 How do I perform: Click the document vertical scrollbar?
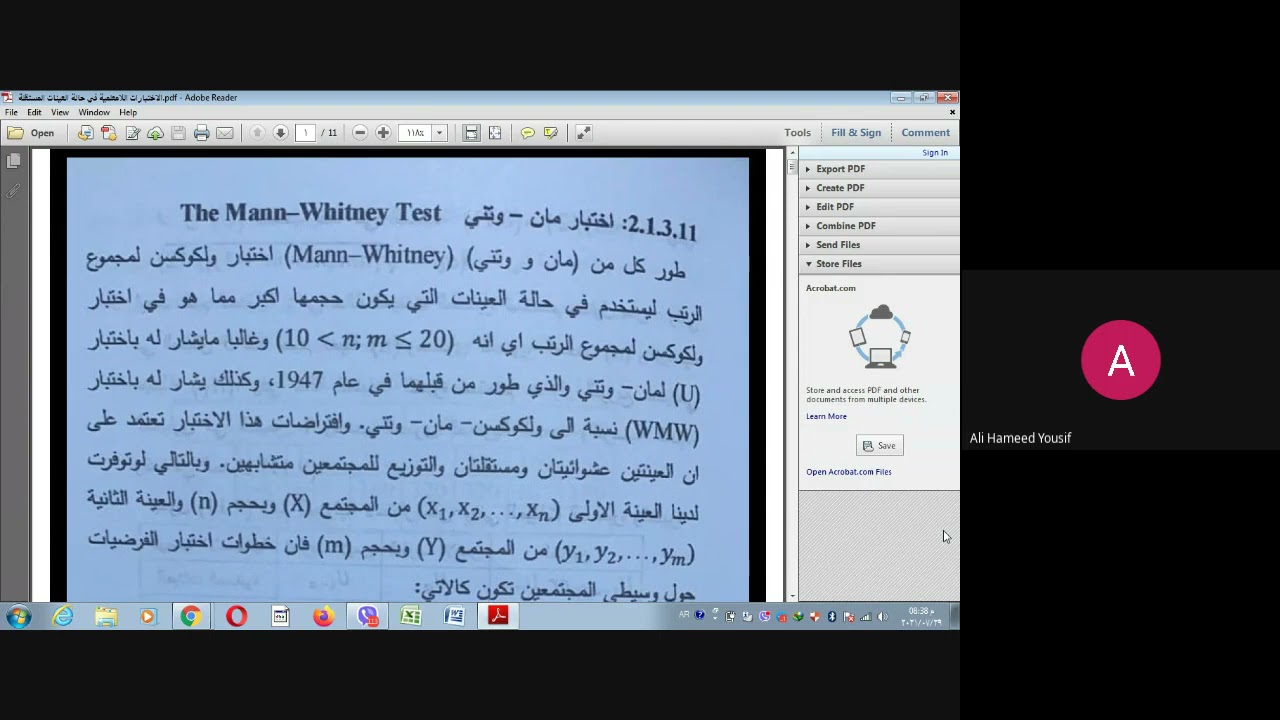(x=792, y=375)
